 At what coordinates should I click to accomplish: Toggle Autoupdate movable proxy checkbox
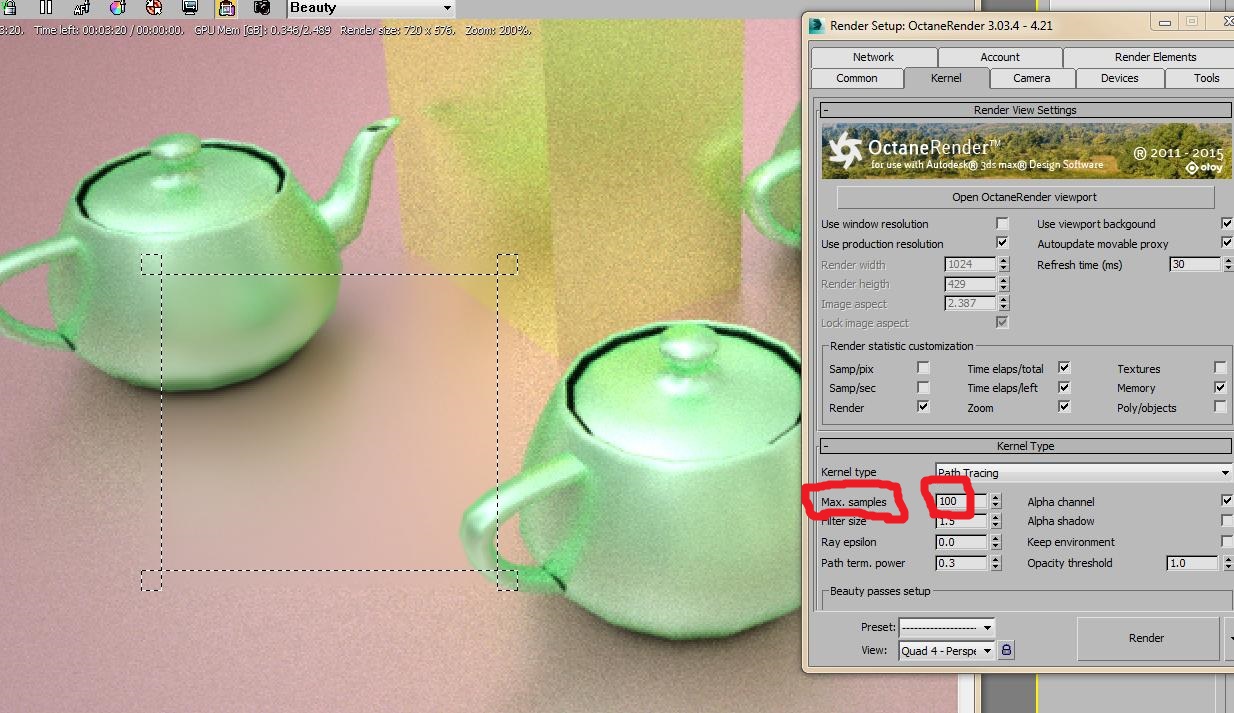pos(1227,243)
